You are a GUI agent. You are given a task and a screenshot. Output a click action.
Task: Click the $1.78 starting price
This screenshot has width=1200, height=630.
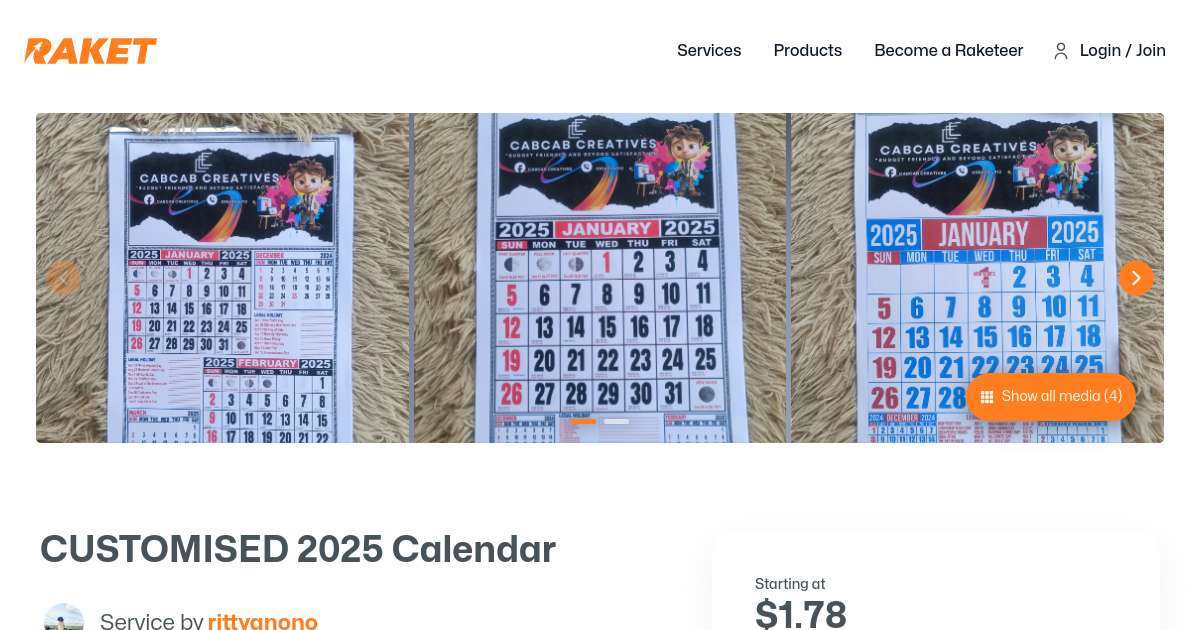pyautogui.click(x=801, y=614)
